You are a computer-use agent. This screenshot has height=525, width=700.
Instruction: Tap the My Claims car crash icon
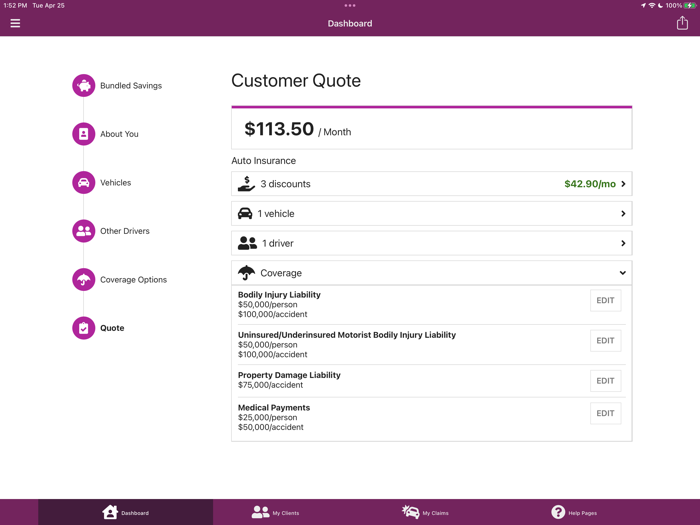[410, 512]
